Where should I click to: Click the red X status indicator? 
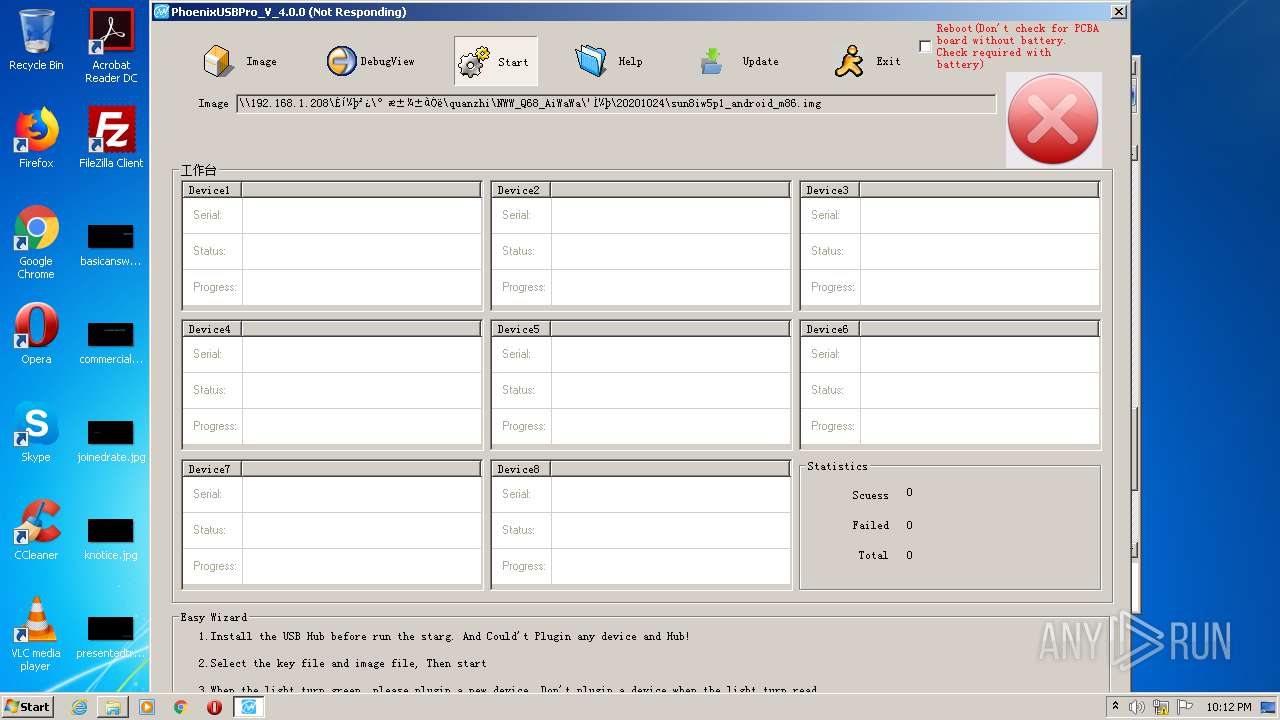(x=1053, y=119)
